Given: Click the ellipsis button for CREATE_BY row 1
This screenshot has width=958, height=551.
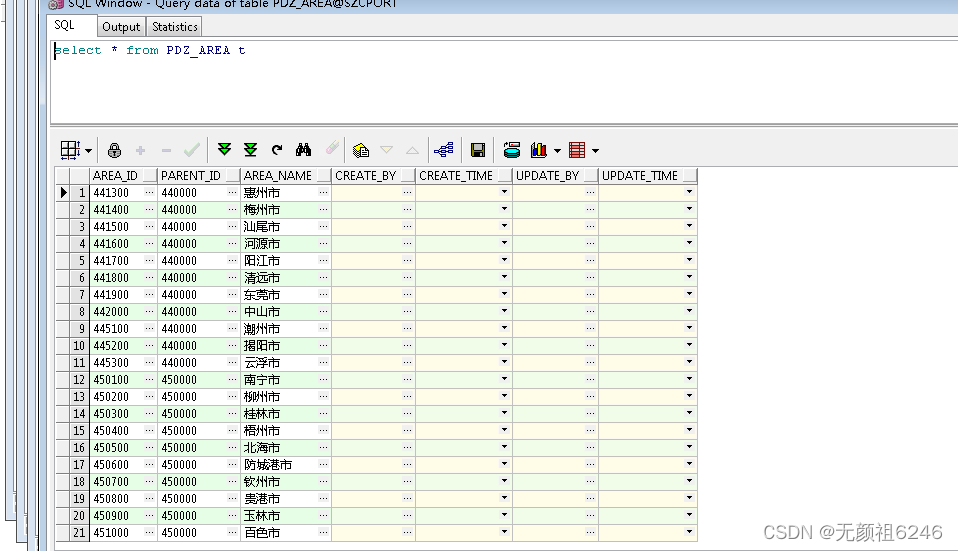Looking at the screenshot, I should click(x=407, y=192).
